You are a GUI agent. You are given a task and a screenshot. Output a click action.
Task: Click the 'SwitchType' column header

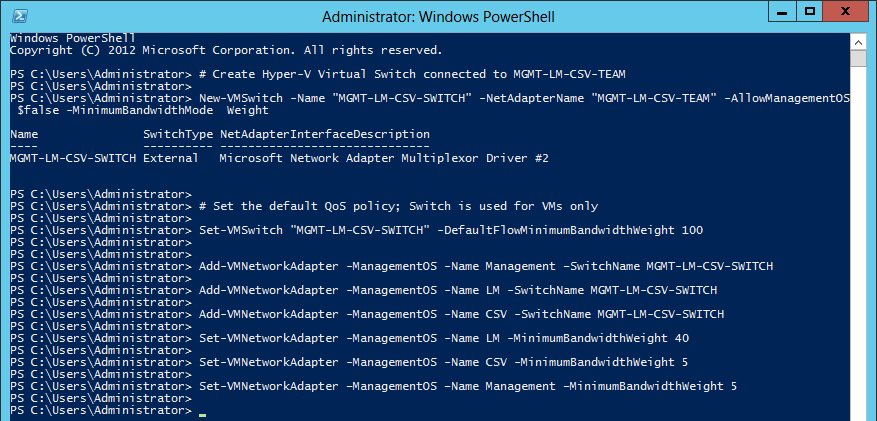[173, 134]
